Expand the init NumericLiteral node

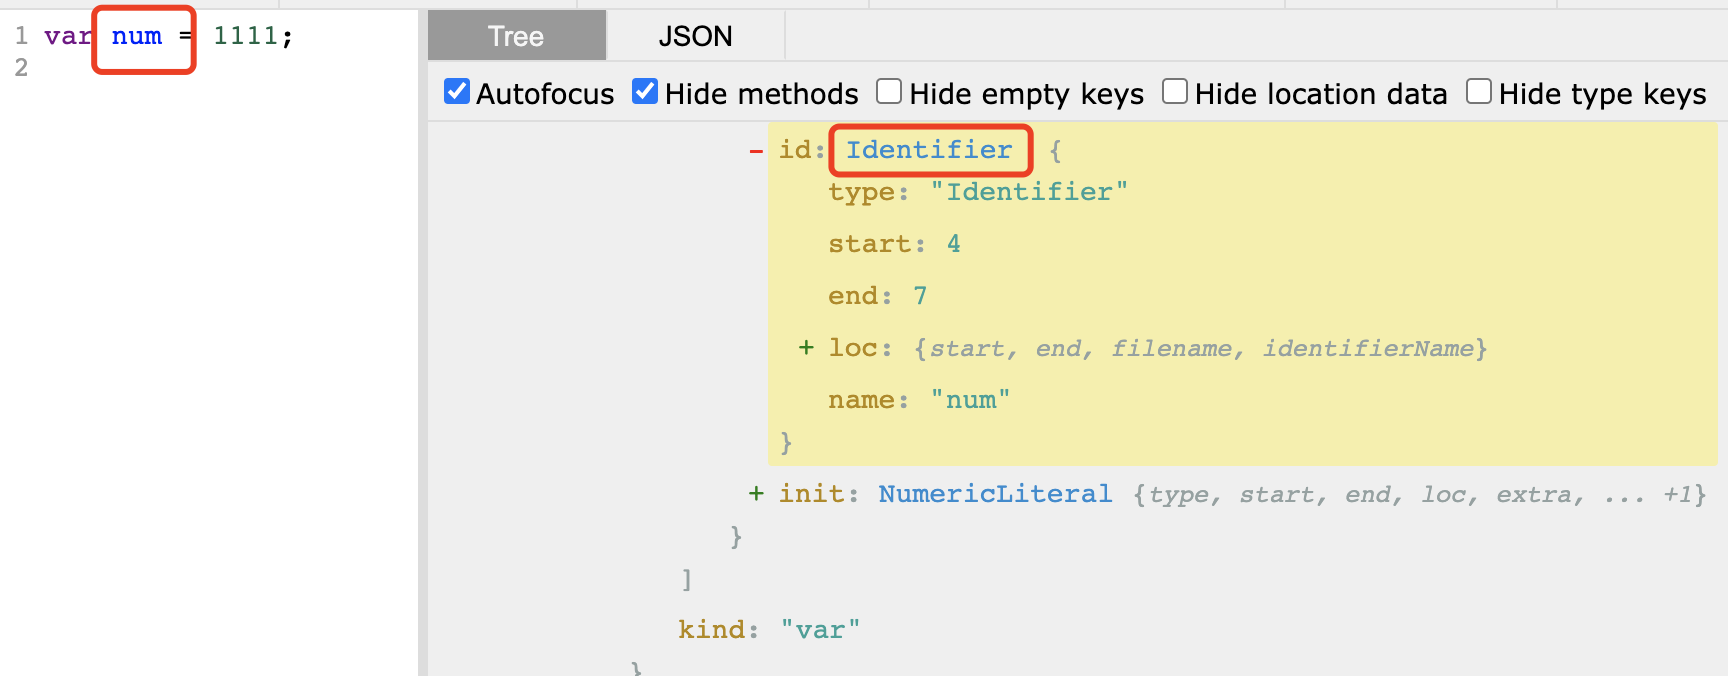(756, 493)
